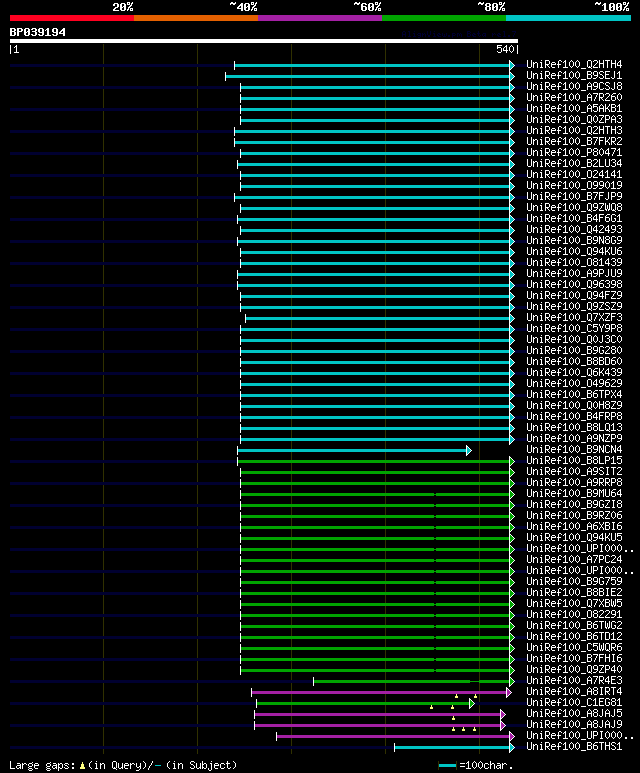Open the UniRef100_Q2HTH4 hit

coord(574,65)
